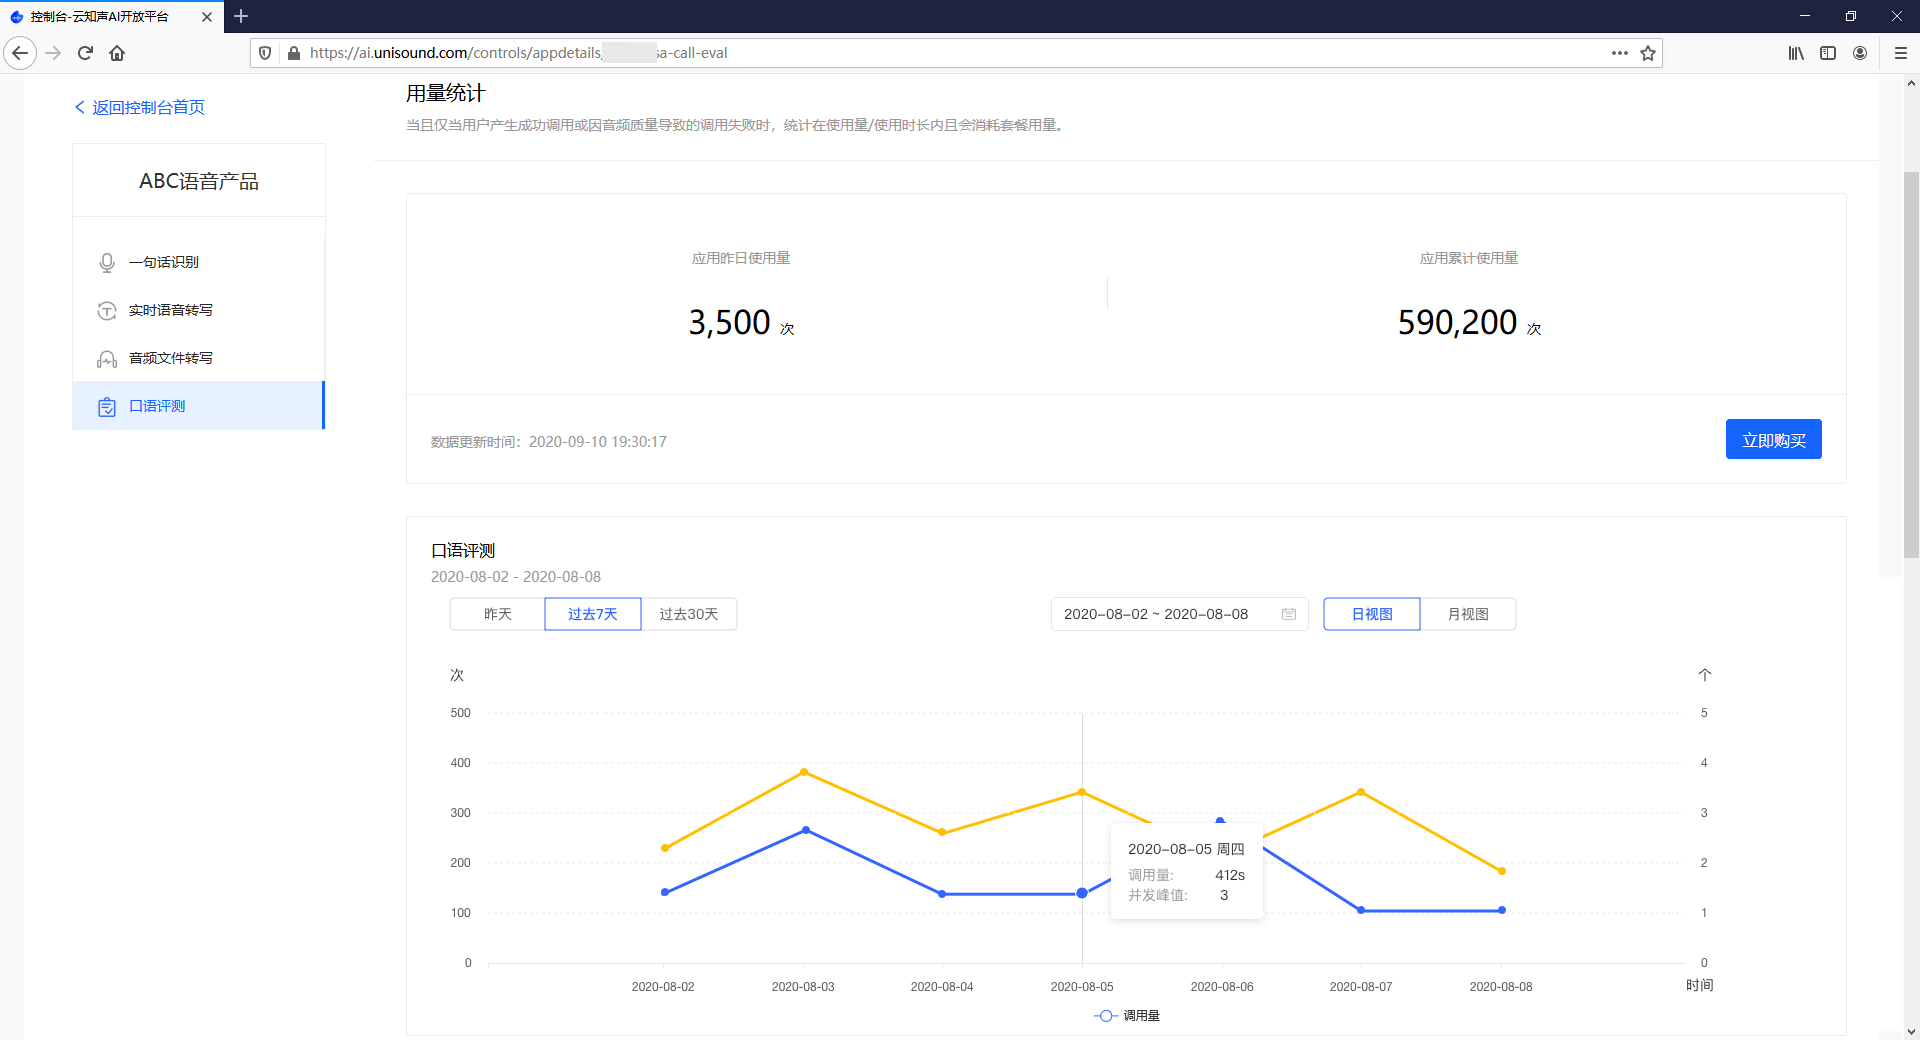The width and height of the screenshot is (1920, 1040).
Task: Click the 3,500 yesterday usage value
Action: (x=729, y=322)
